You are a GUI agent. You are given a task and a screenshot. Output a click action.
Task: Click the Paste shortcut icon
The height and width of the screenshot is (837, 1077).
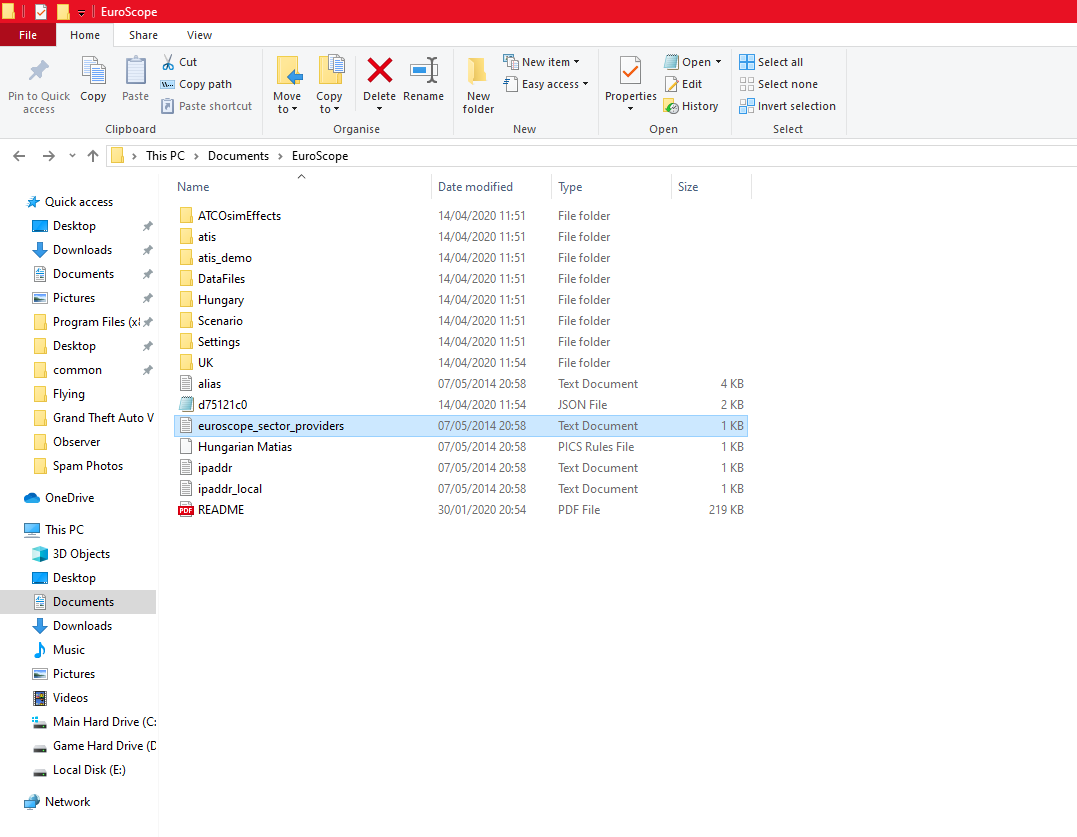(x=168, y=105)
